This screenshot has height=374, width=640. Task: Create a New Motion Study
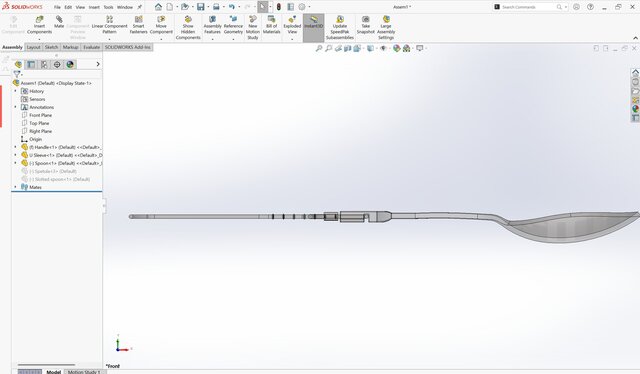click(253, 28)
